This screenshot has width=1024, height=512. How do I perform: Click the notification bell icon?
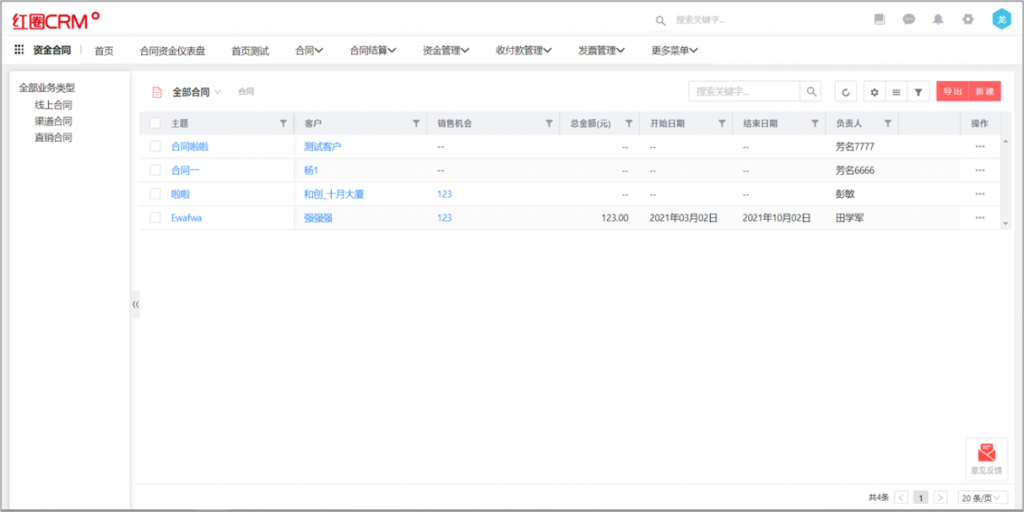pos(938,19)
